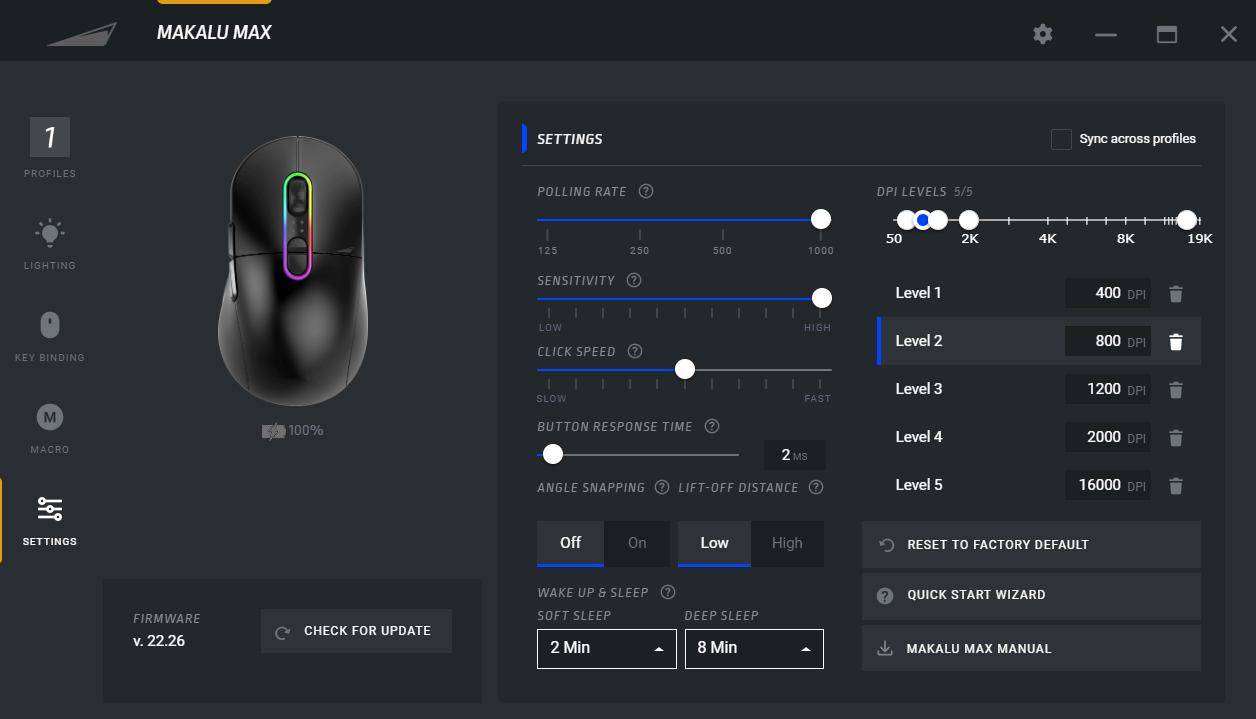Set Angle Snapping to Off
Image resolution: width=1256 pixels, height=719 pixels.
point(570,543)
